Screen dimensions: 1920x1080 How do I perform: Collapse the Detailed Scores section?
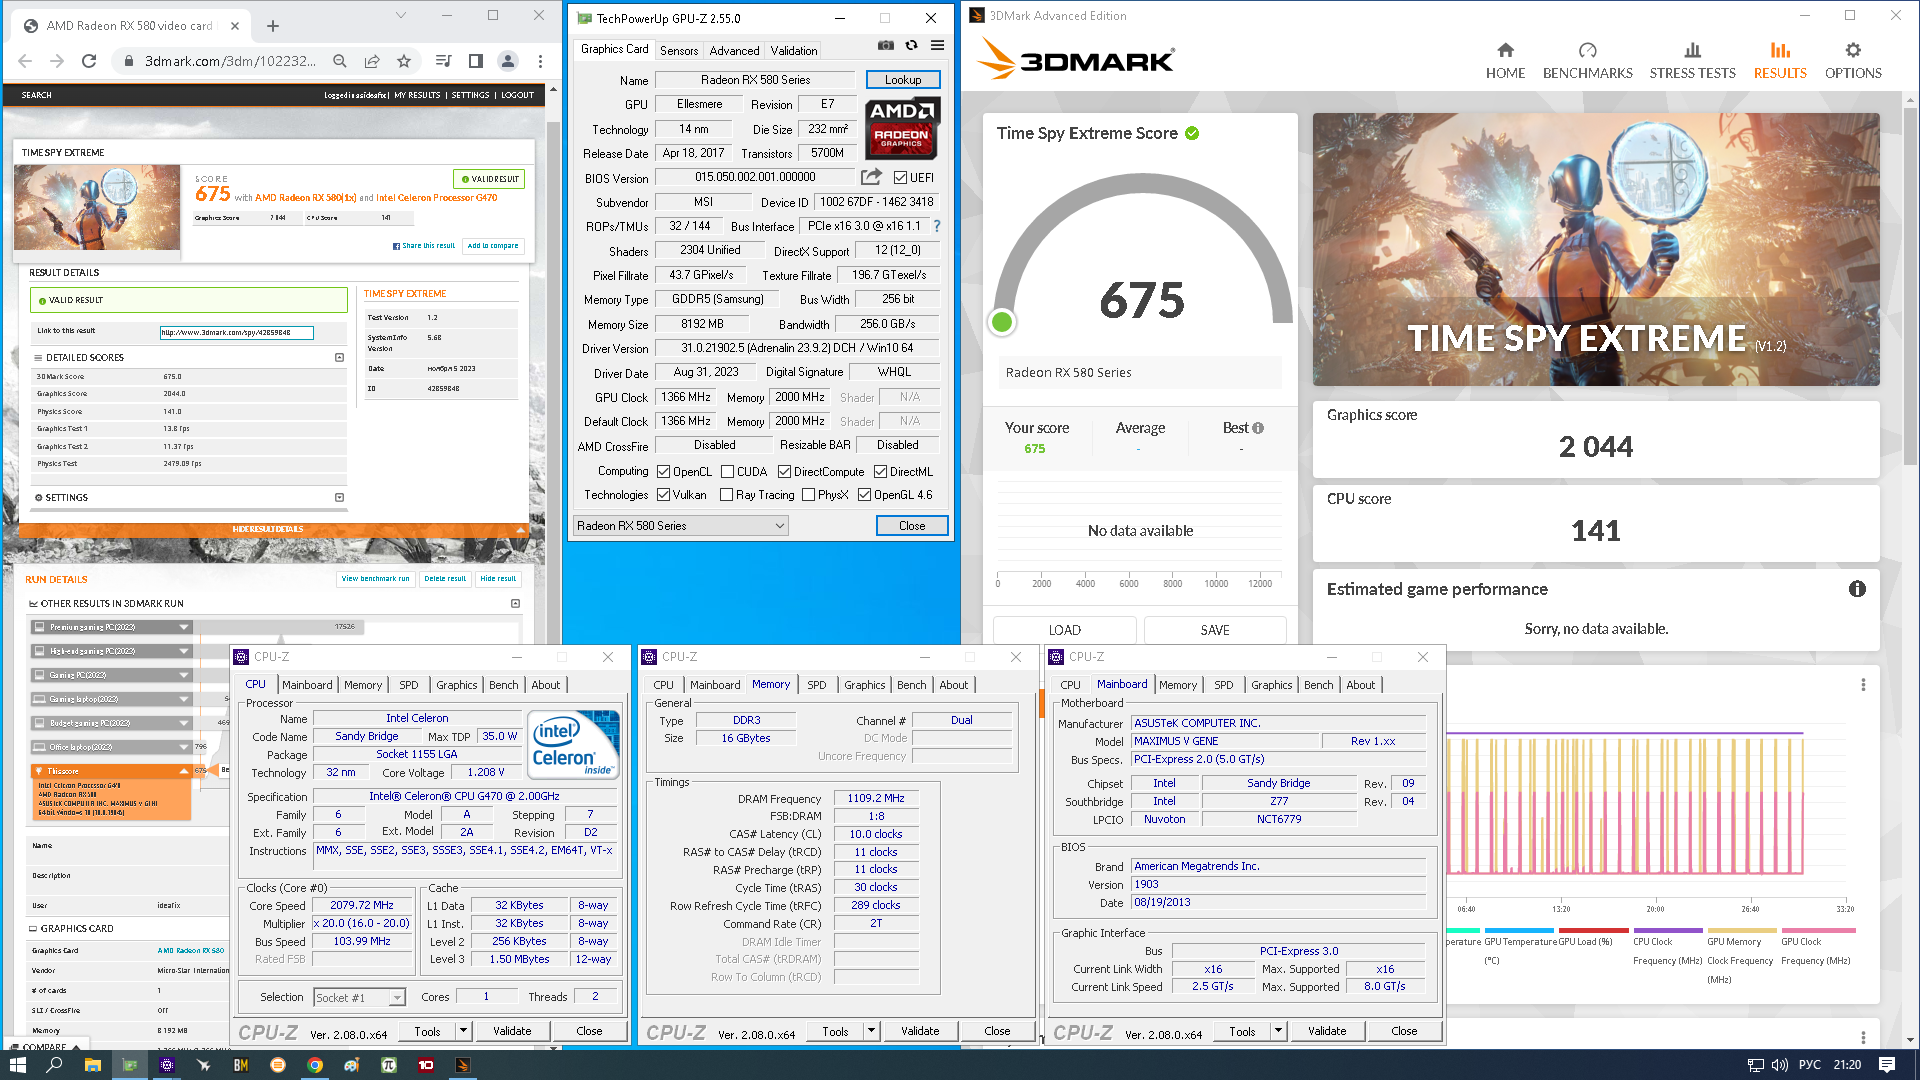(339, 357)
